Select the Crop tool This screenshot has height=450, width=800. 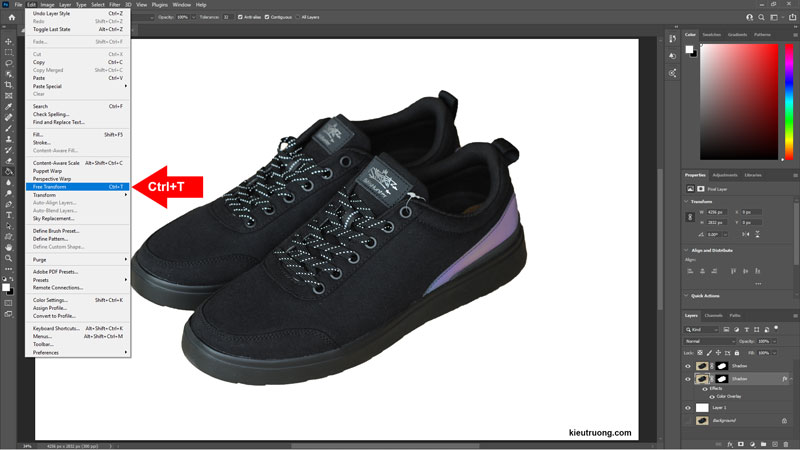9,85
